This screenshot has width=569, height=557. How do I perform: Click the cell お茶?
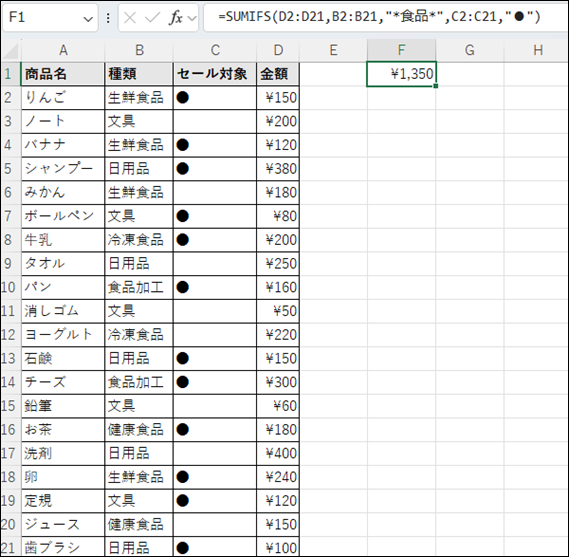tap(63, 430)
